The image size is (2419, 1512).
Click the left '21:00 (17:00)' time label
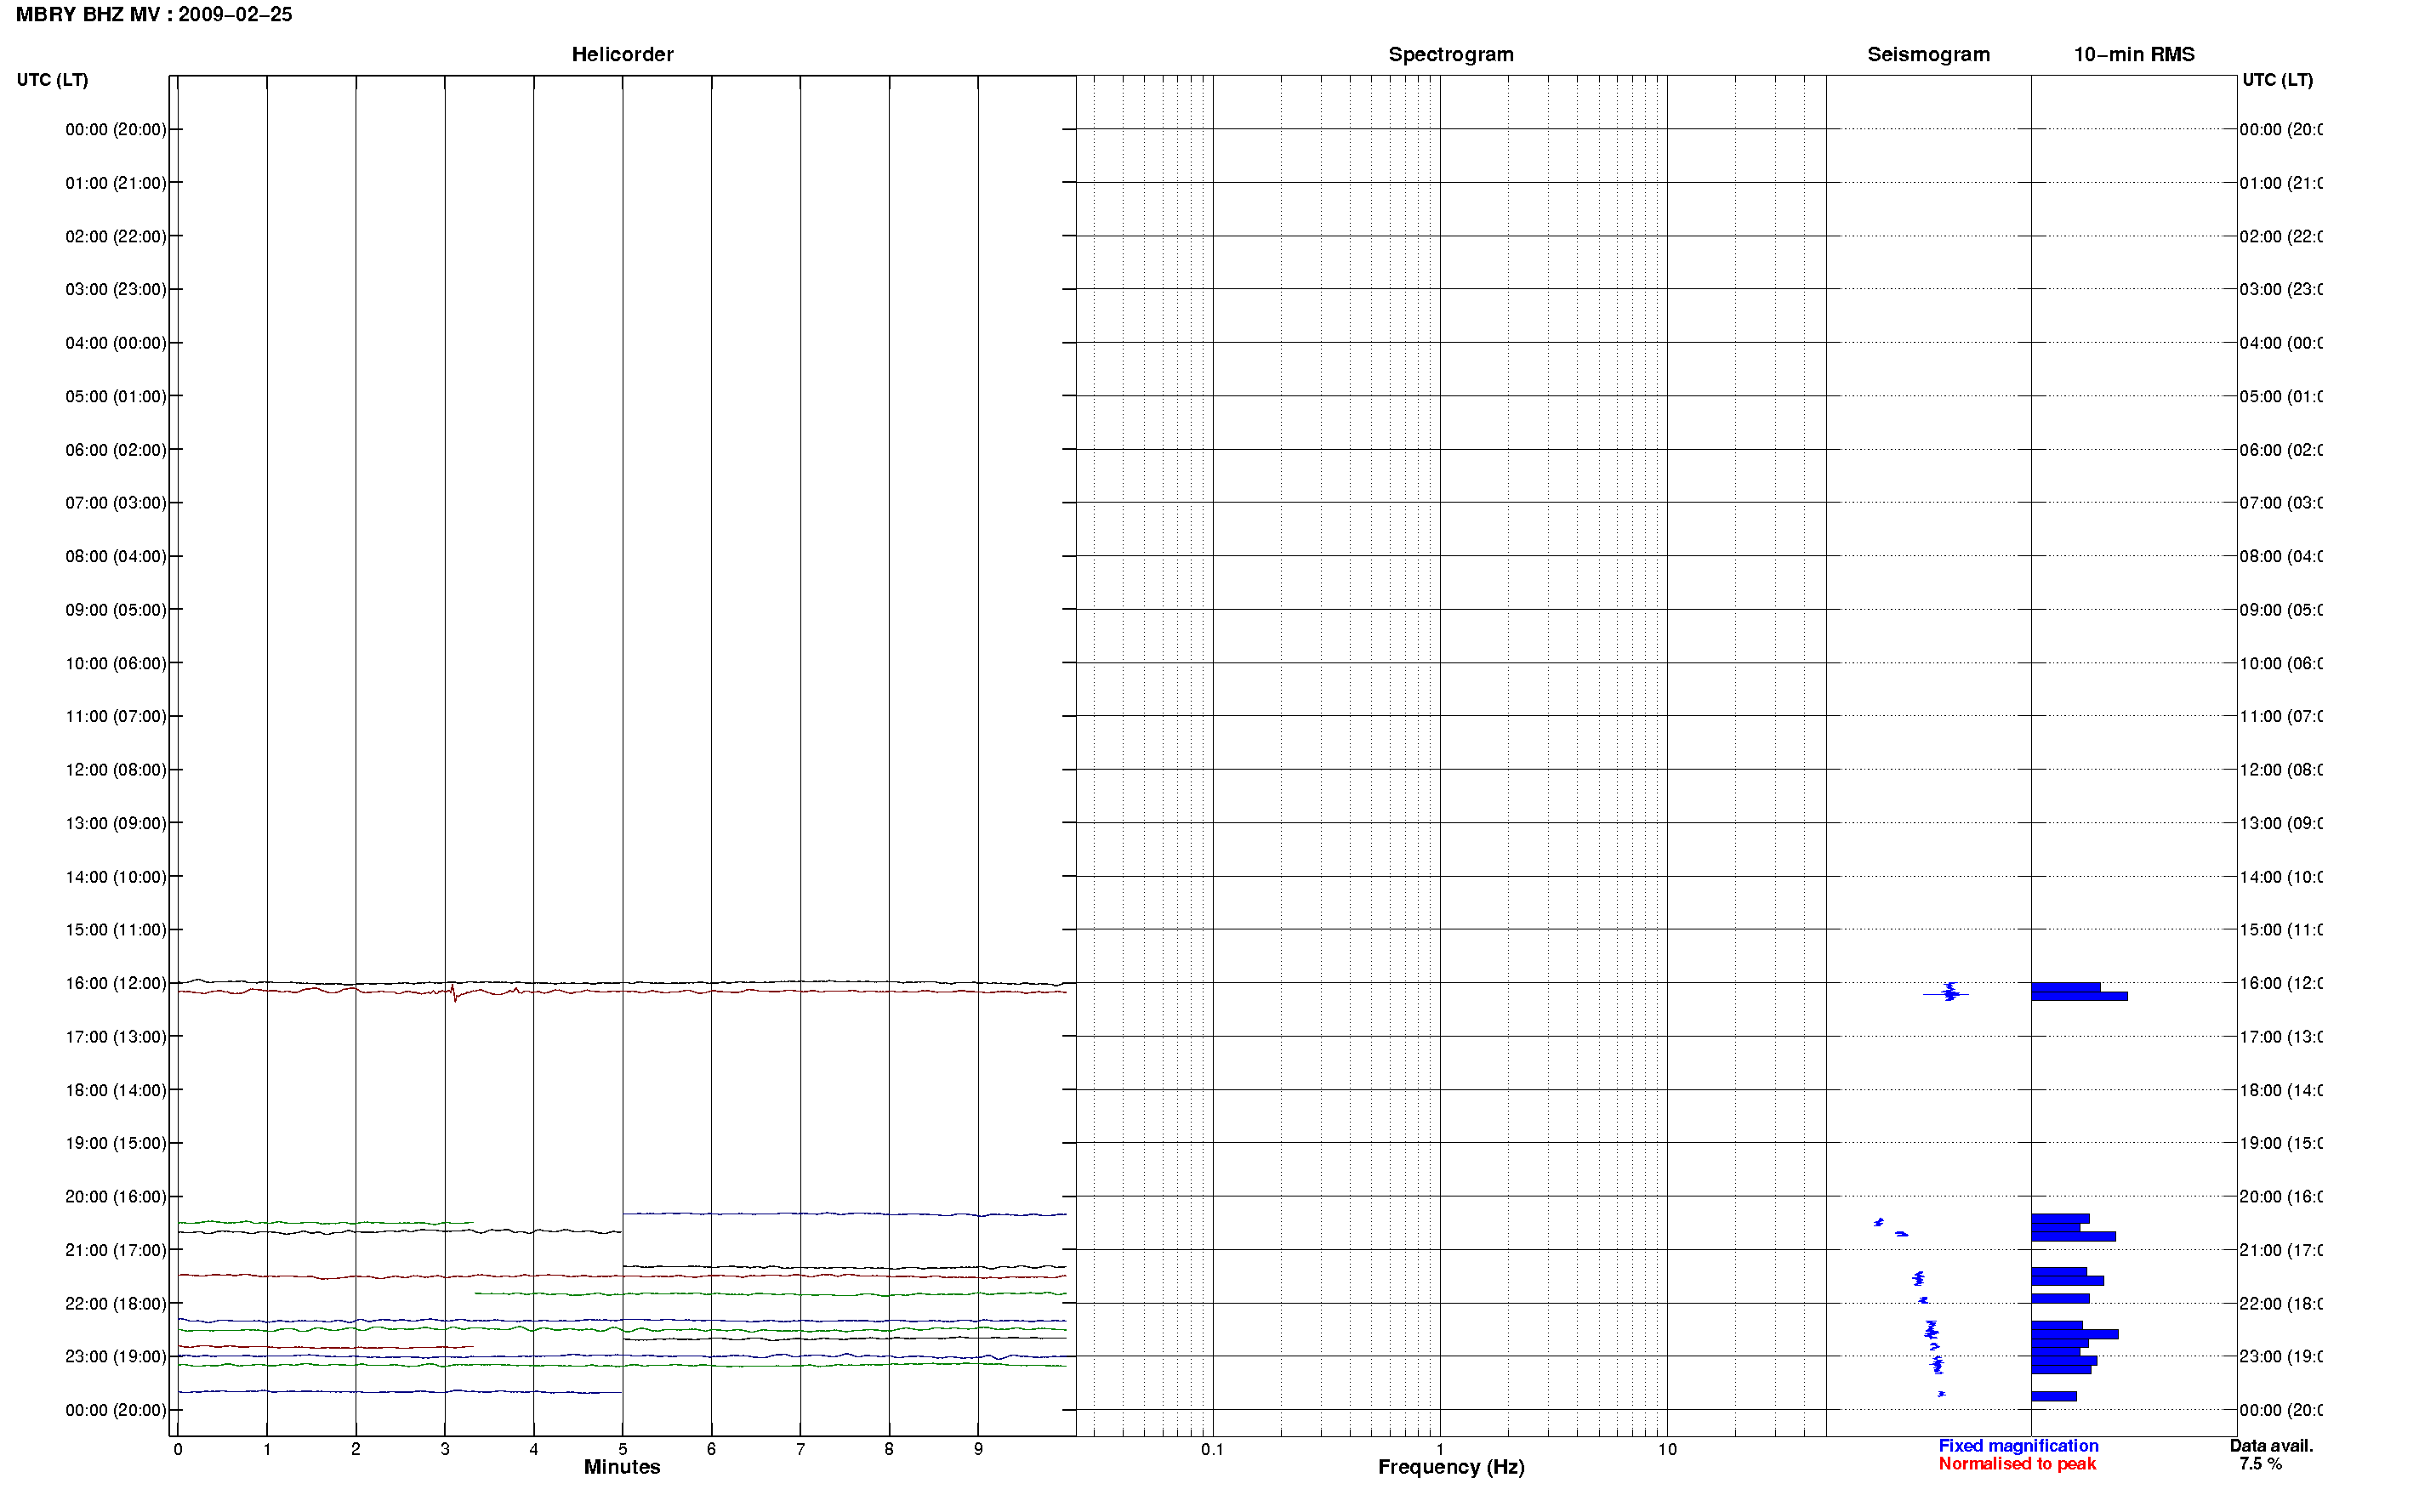[x=116, y=1250]
